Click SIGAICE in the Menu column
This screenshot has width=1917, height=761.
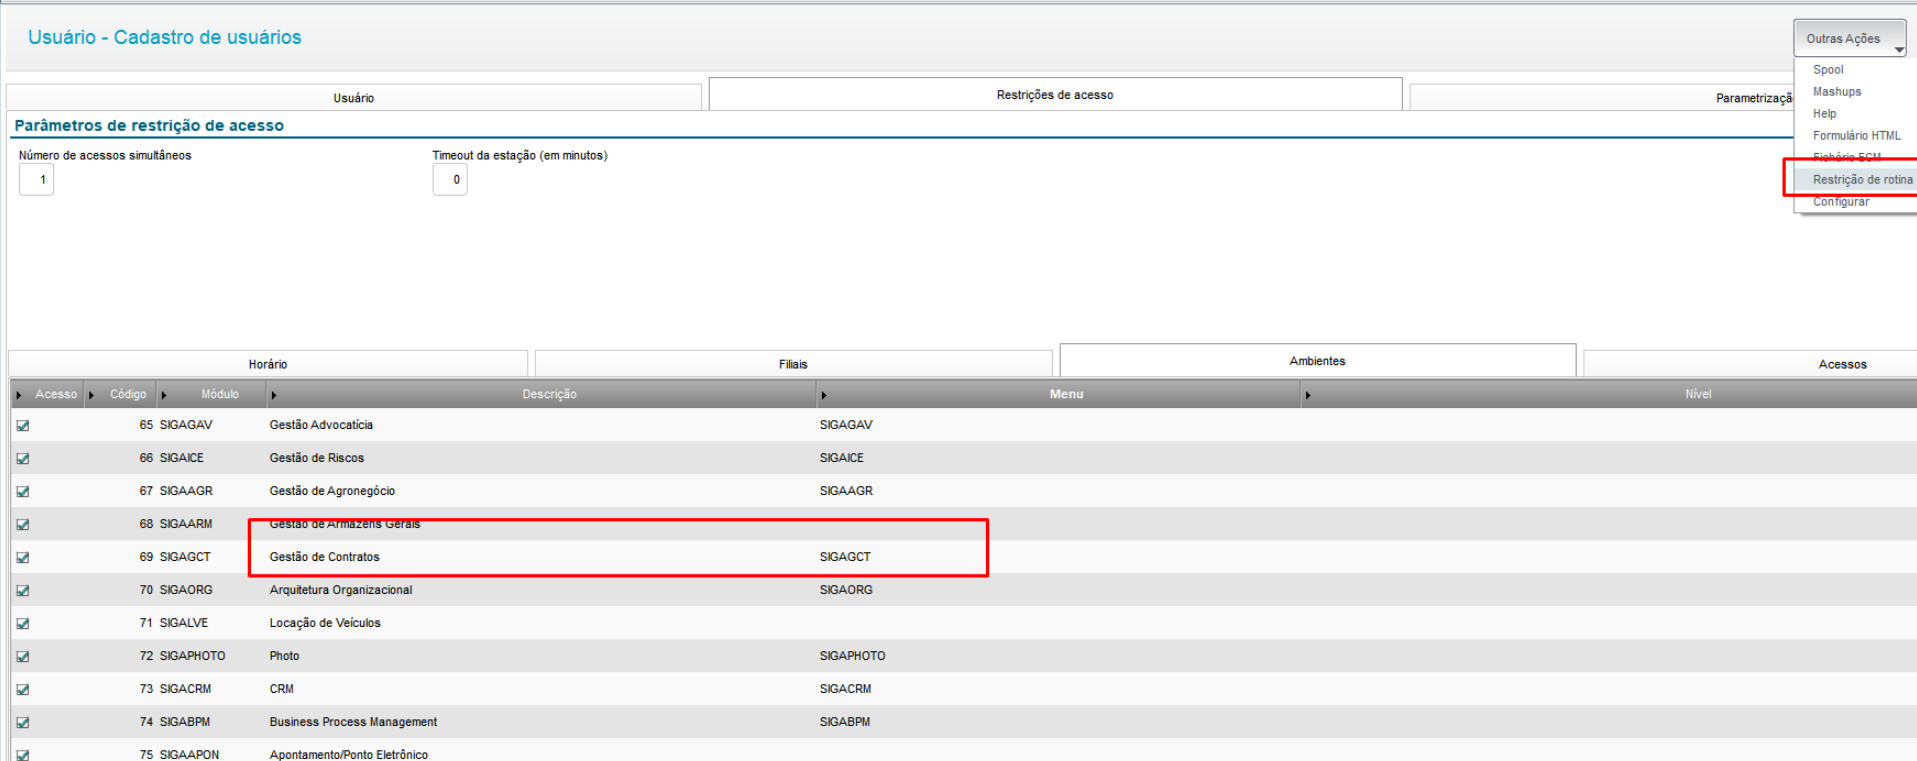841,458
